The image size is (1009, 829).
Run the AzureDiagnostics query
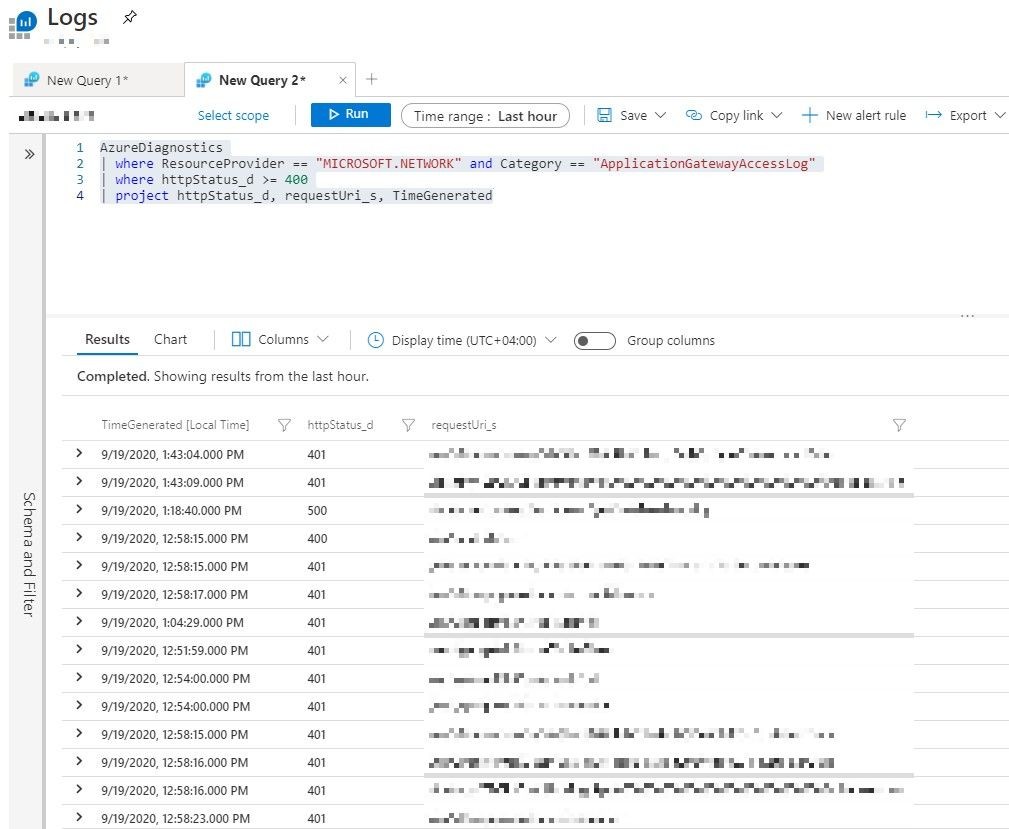(350, 114)
